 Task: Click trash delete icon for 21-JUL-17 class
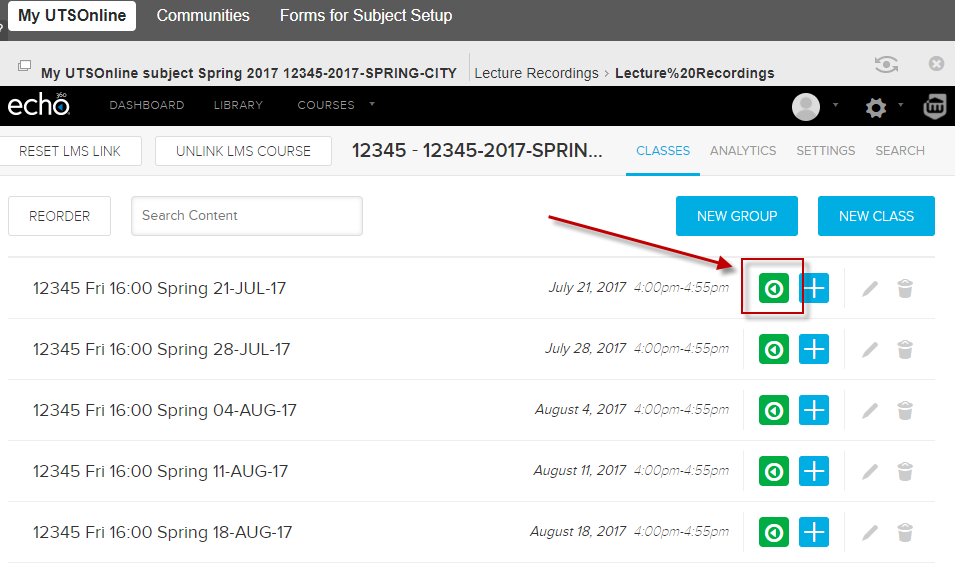pyautogui.click(x=905, y=289)
